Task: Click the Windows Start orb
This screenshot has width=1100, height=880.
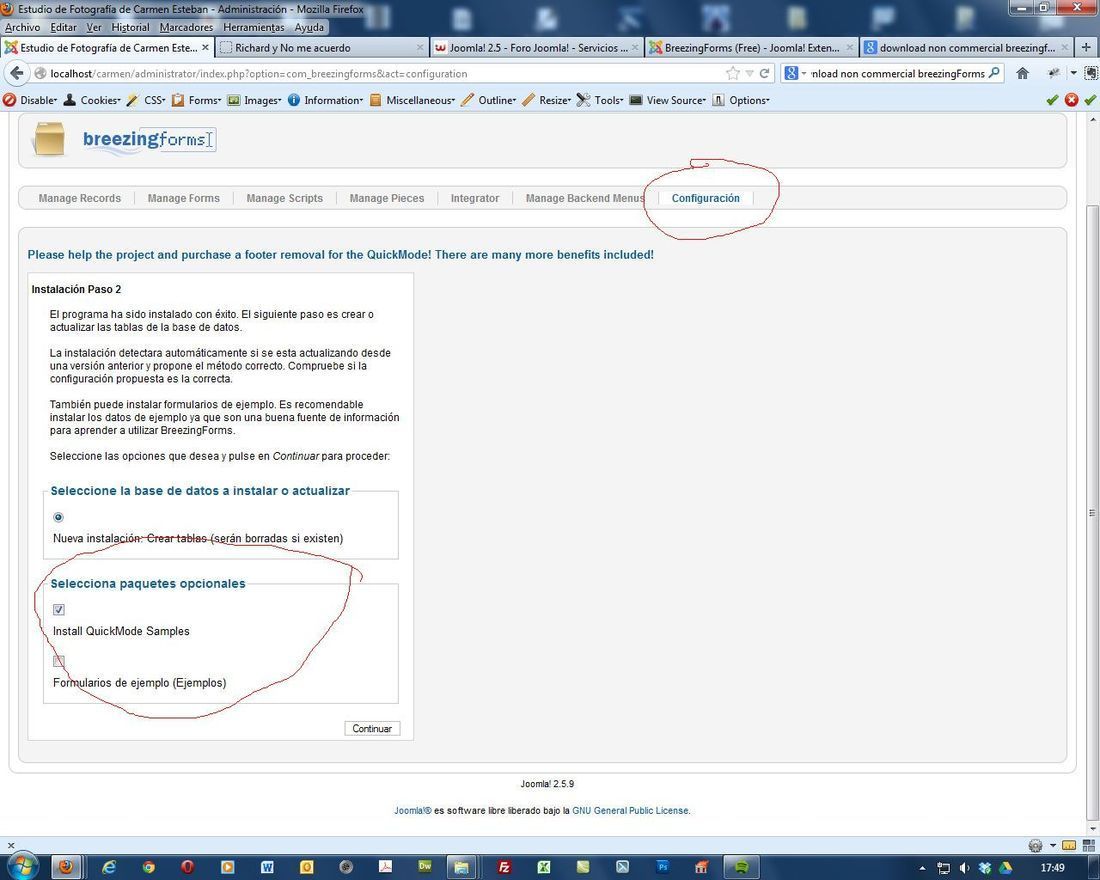Action: click(23, 866)
